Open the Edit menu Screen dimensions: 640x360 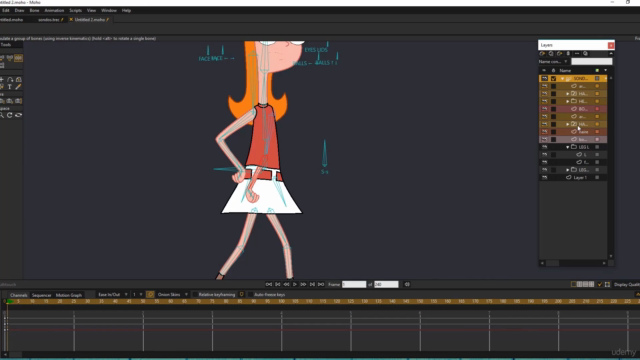coord(5,10)
